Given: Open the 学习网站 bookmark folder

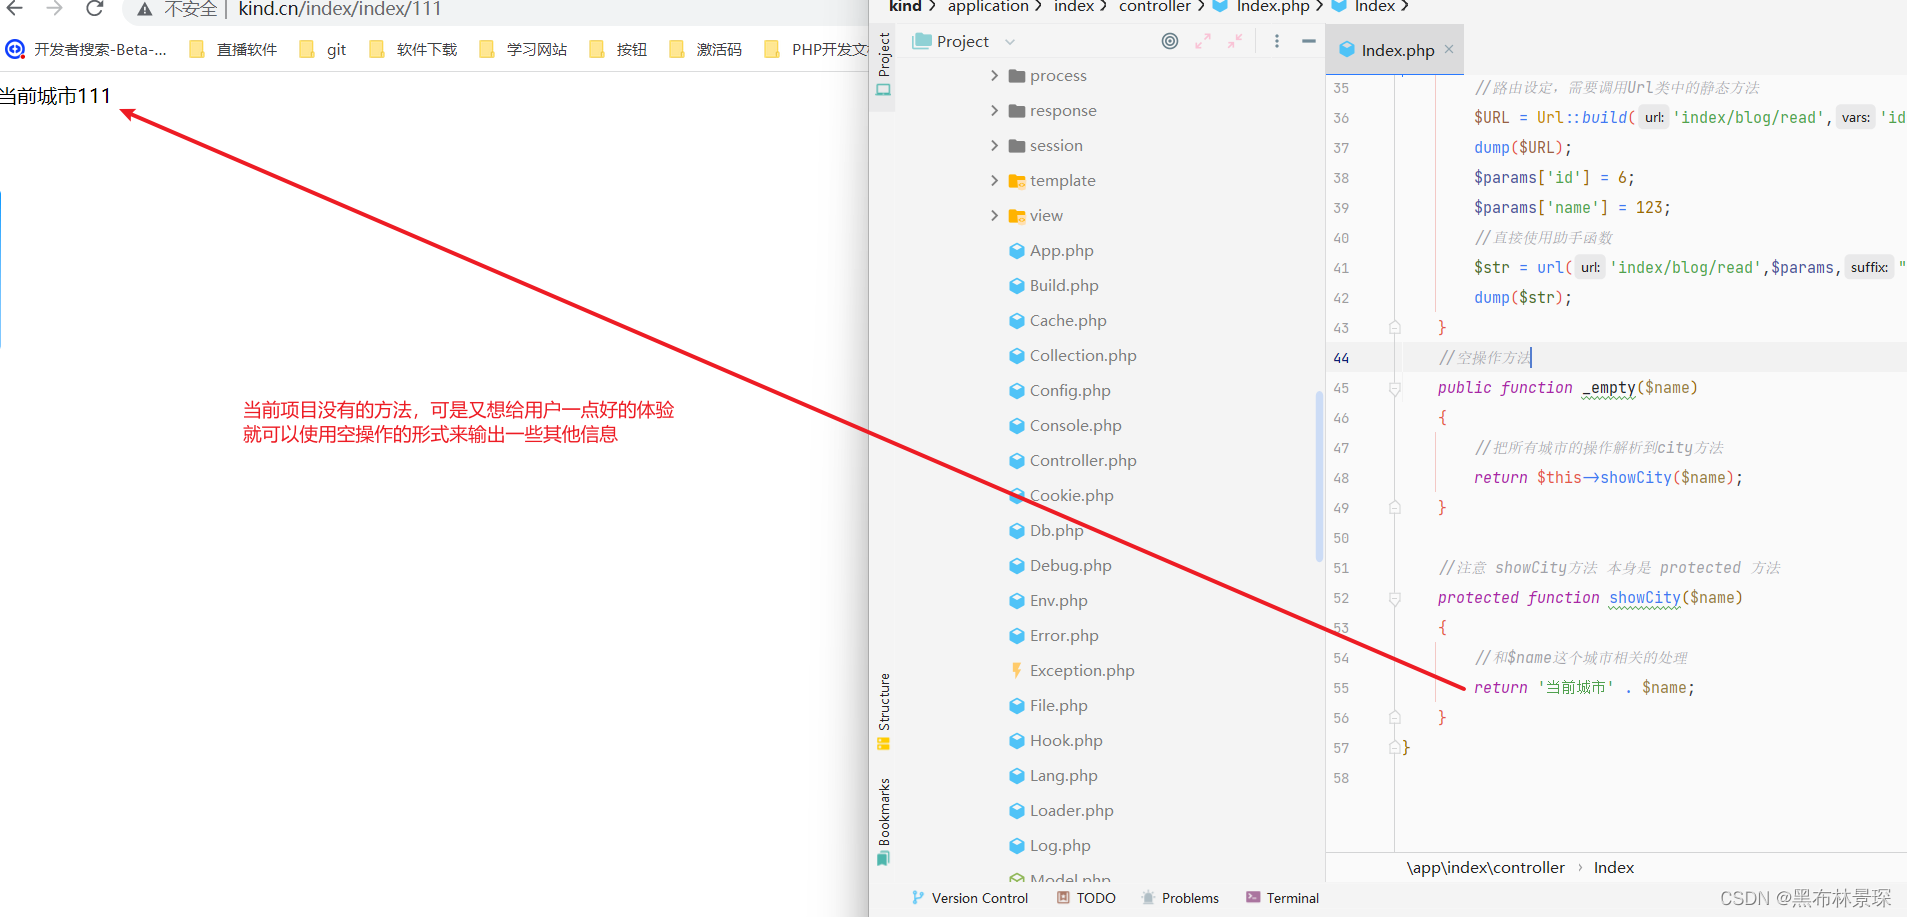Looking at the screenshot, I should click(x=523, y=49).
